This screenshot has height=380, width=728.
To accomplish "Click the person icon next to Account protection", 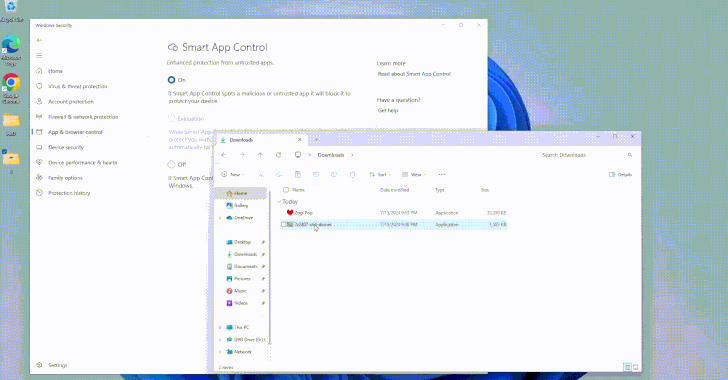I will (x=39, y=101).
